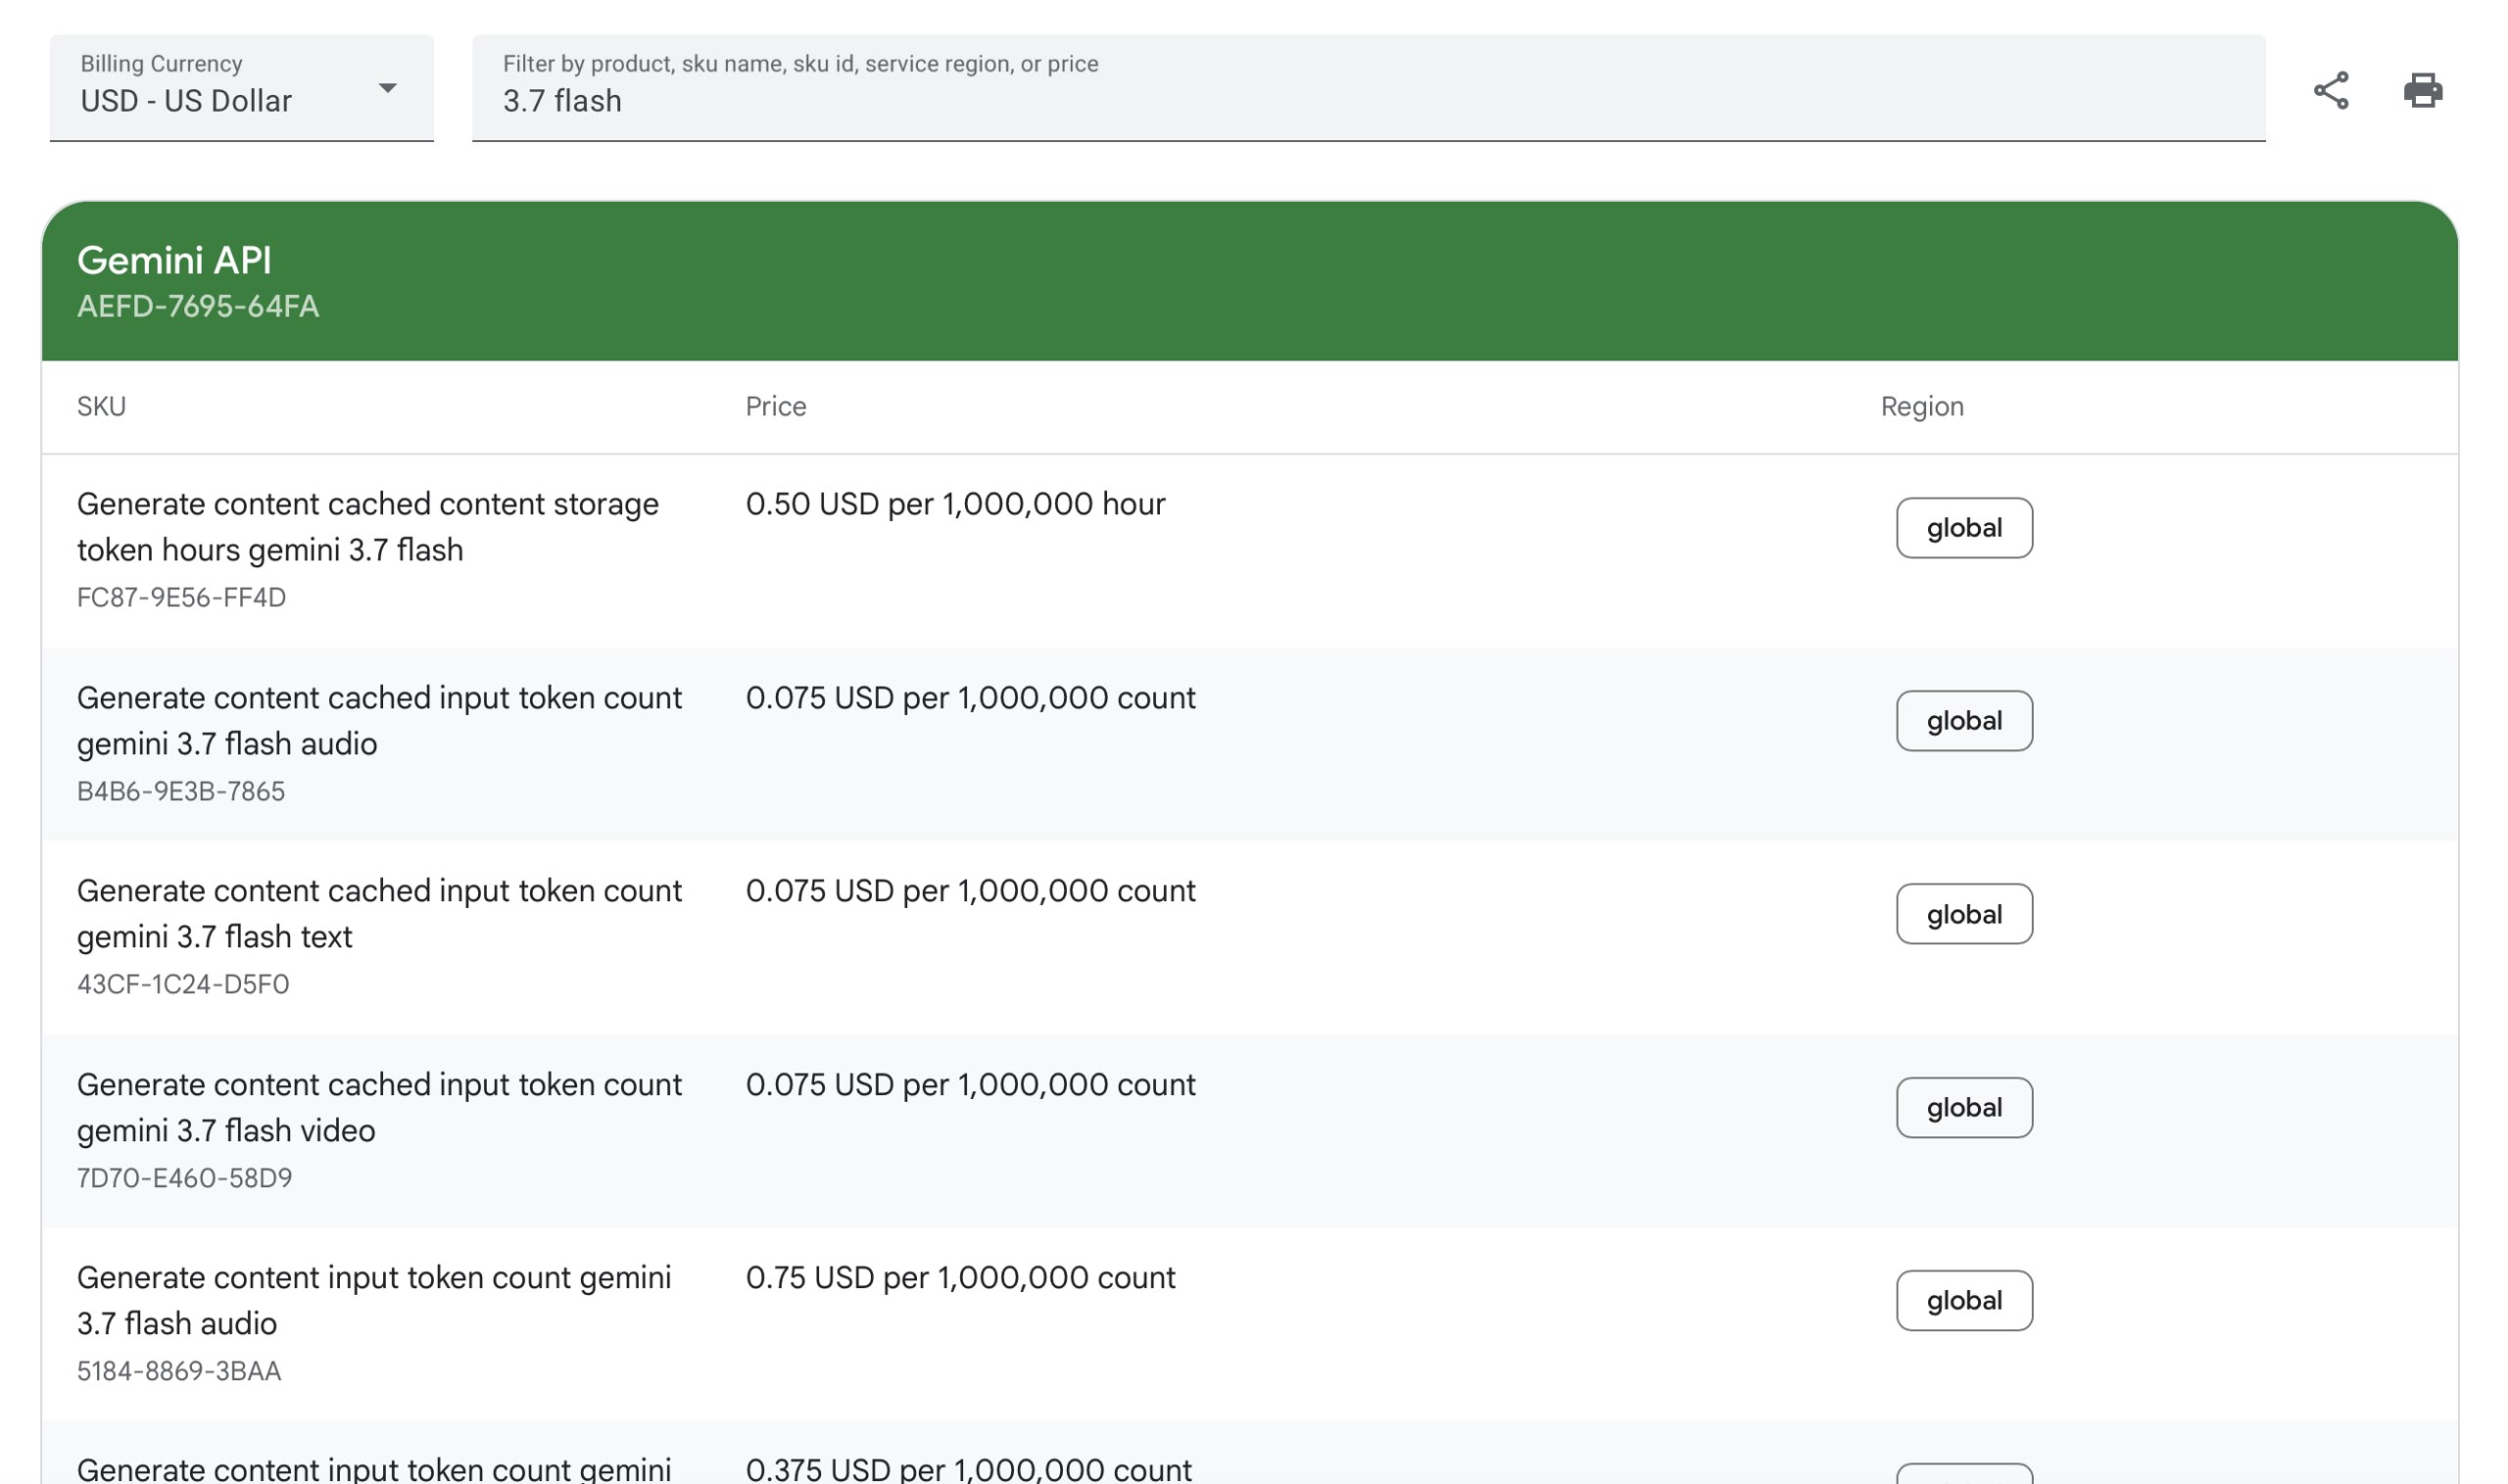Click 0.075 USD price in flash video row
The height and width of the screenshot is (1484, 2508).
pos(970,1085)
